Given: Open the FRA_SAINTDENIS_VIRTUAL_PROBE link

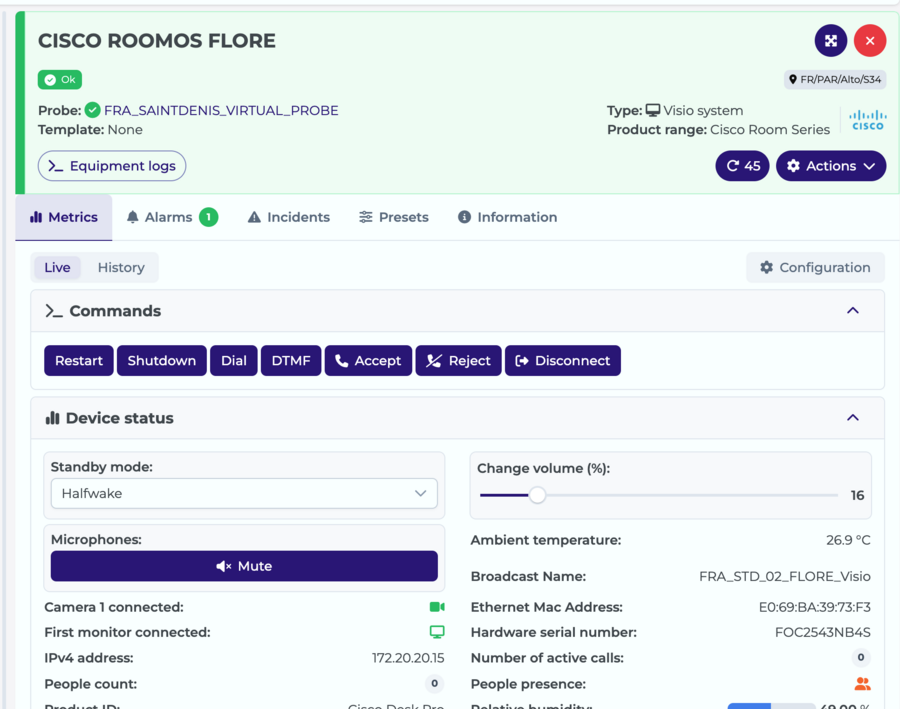Looking at the screenshot, I should pyautogui.click(x=221, y=110).
